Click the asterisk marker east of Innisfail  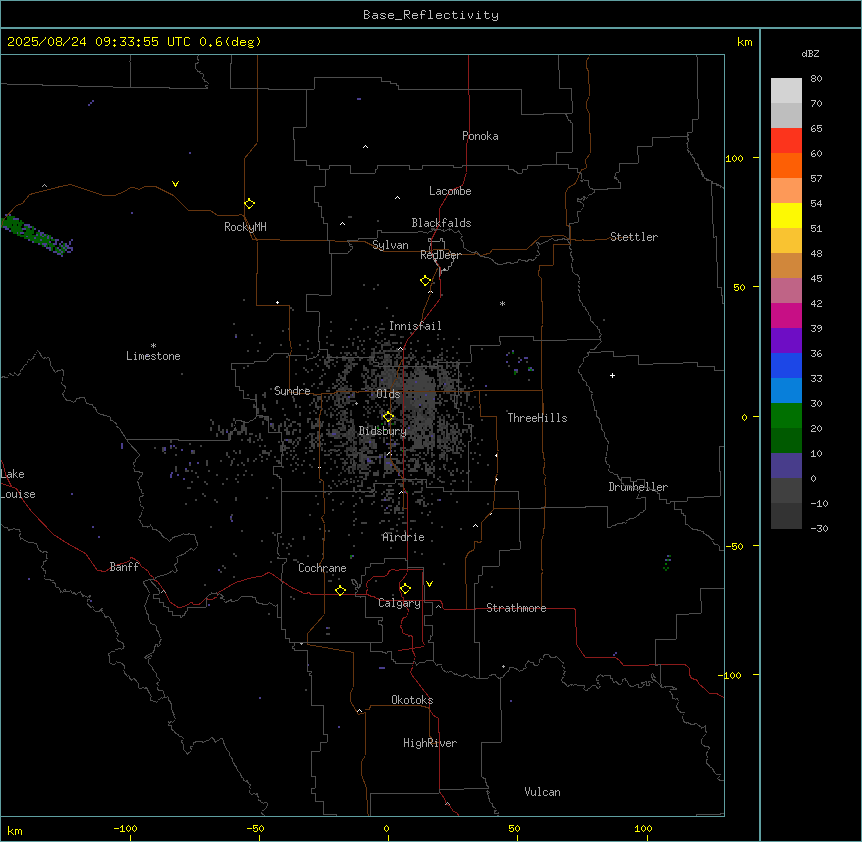point(502,303)
